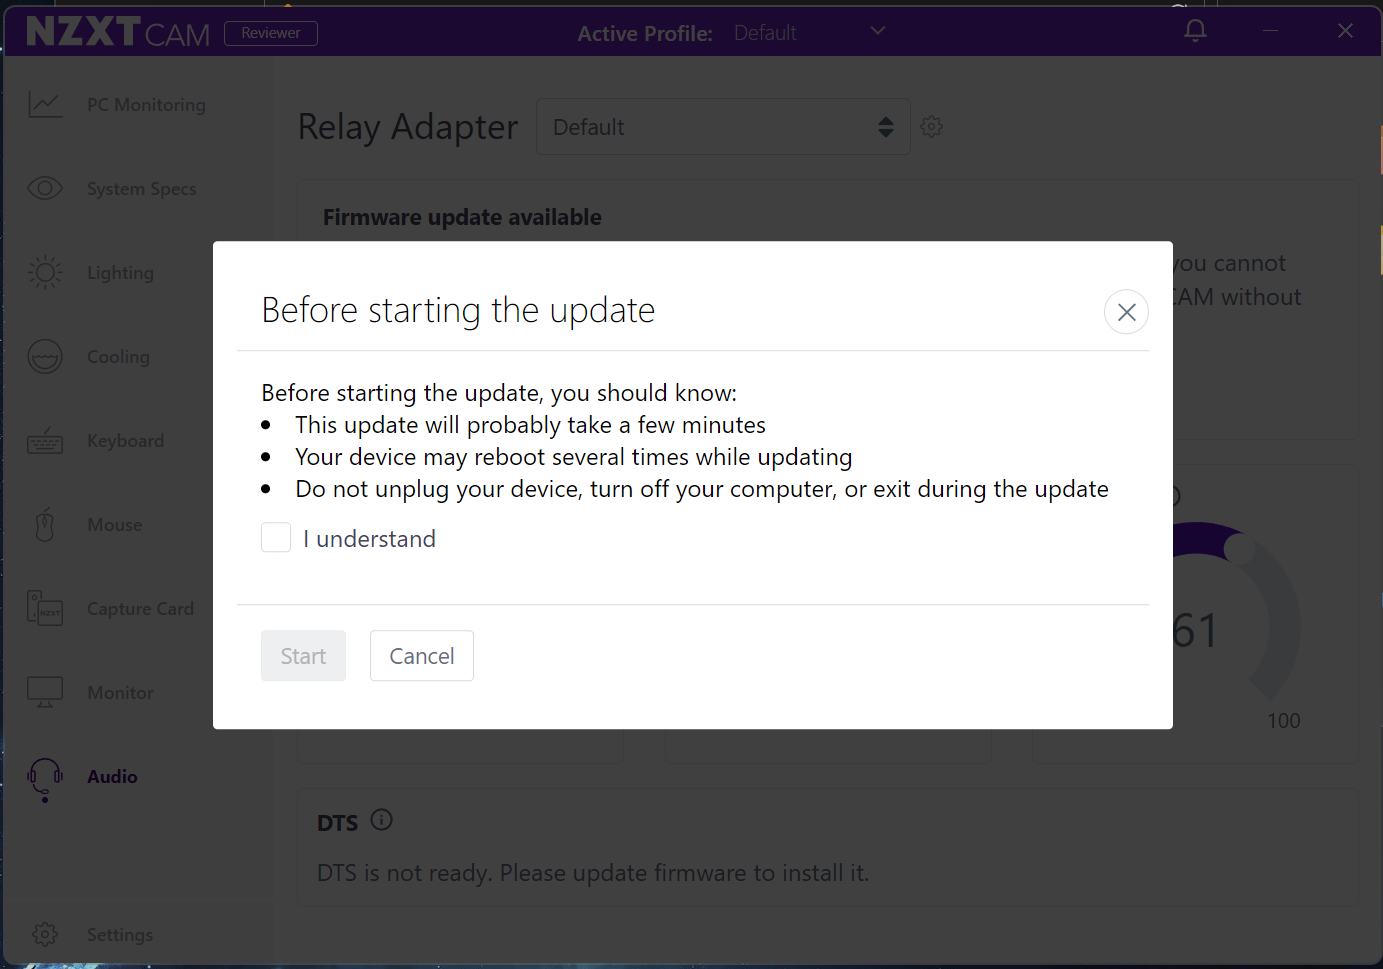Expand the Active Profile dropdown chevron
Viewport: 1383px width, 969px height.
(878, 31)
